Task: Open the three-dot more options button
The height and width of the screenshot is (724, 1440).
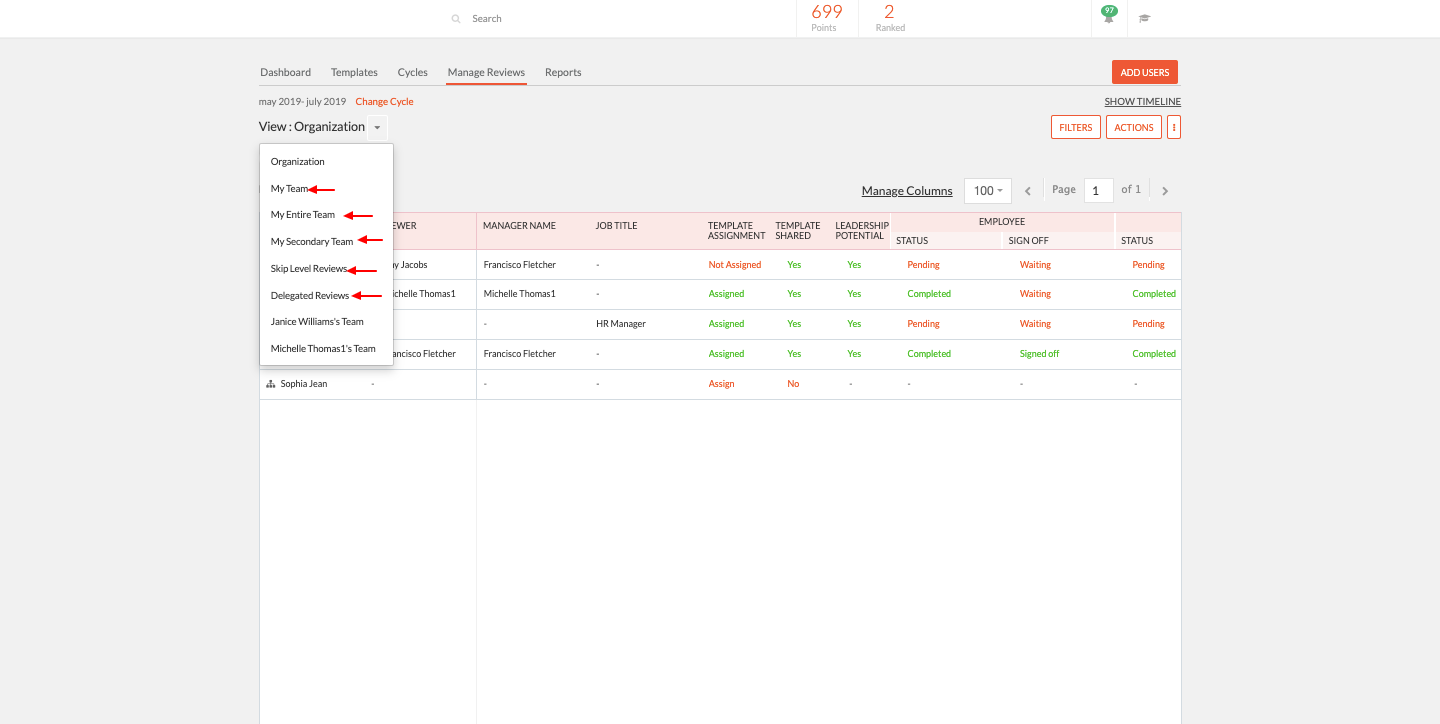Action: pyautogui.click(x=1174, y=127)
